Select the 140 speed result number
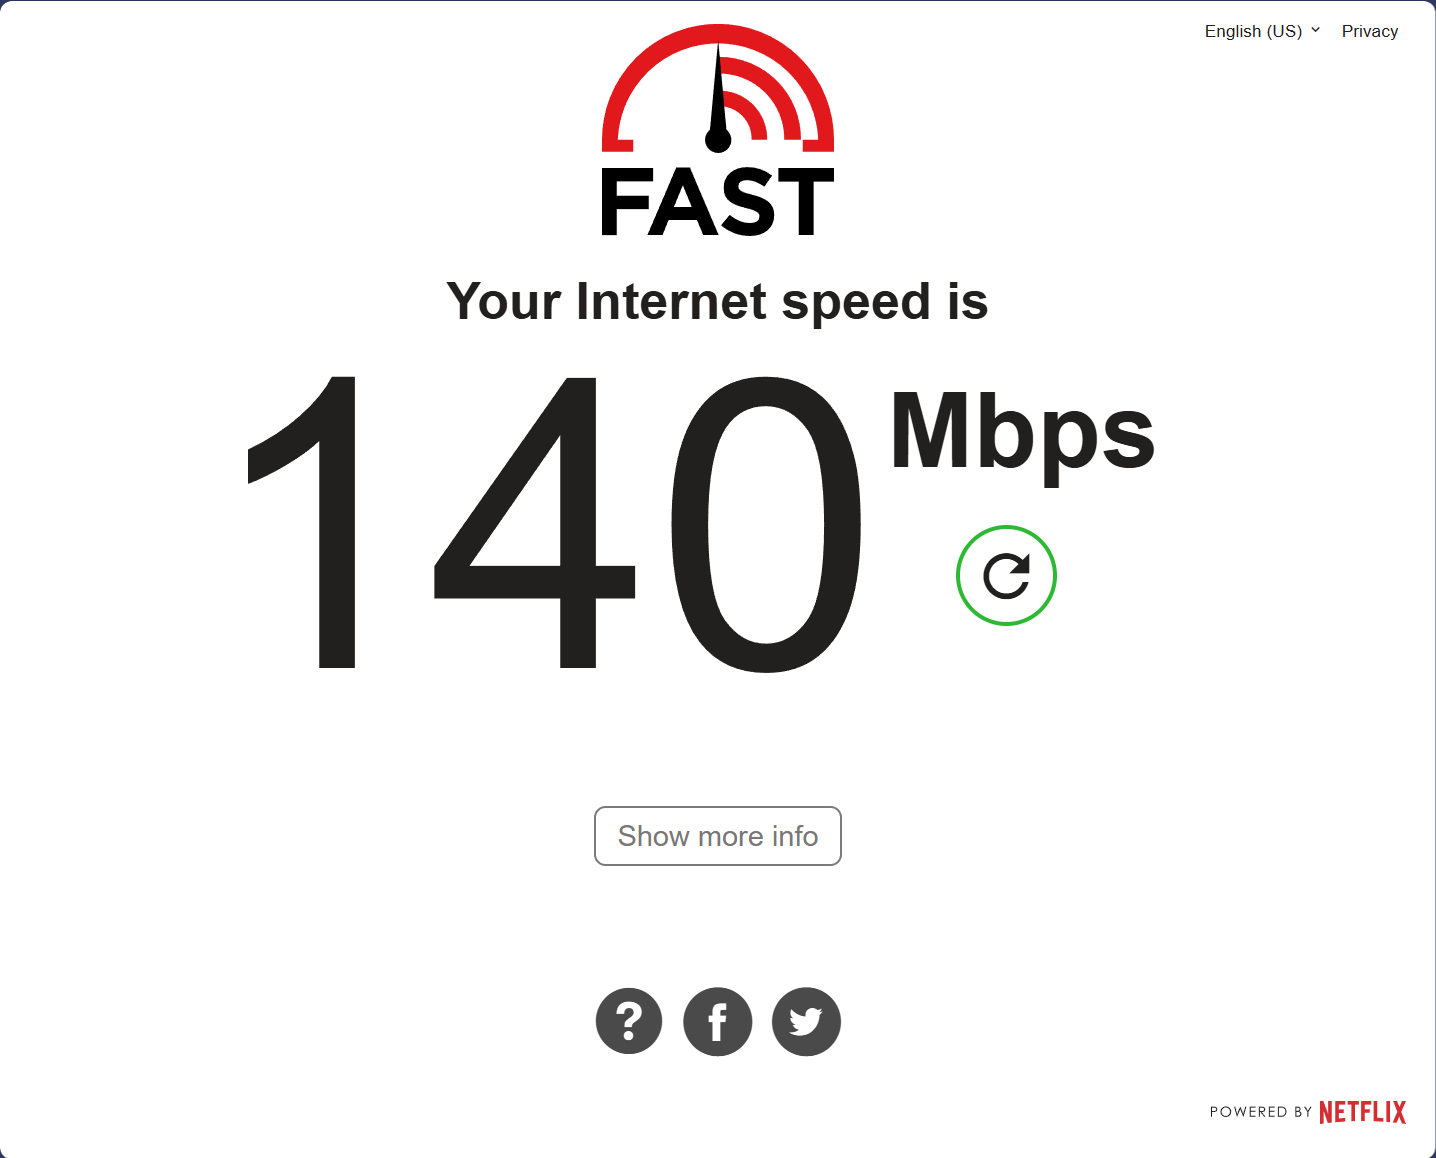 (x=554, y=523)
